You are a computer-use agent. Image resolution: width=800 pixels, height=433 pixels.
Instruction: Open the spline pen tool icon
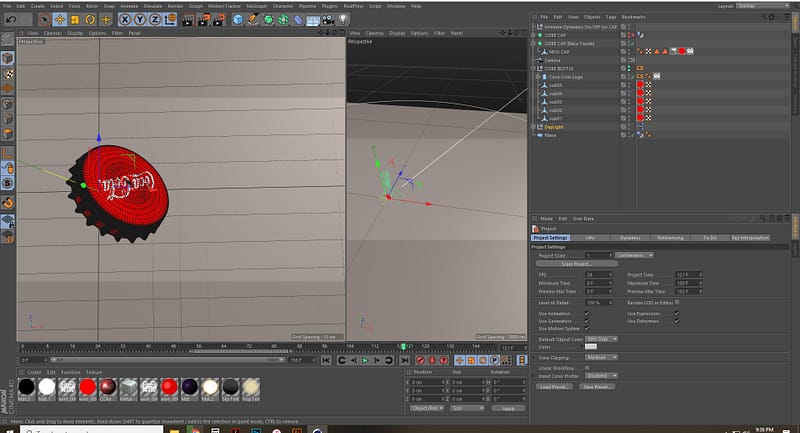(253, 20)
